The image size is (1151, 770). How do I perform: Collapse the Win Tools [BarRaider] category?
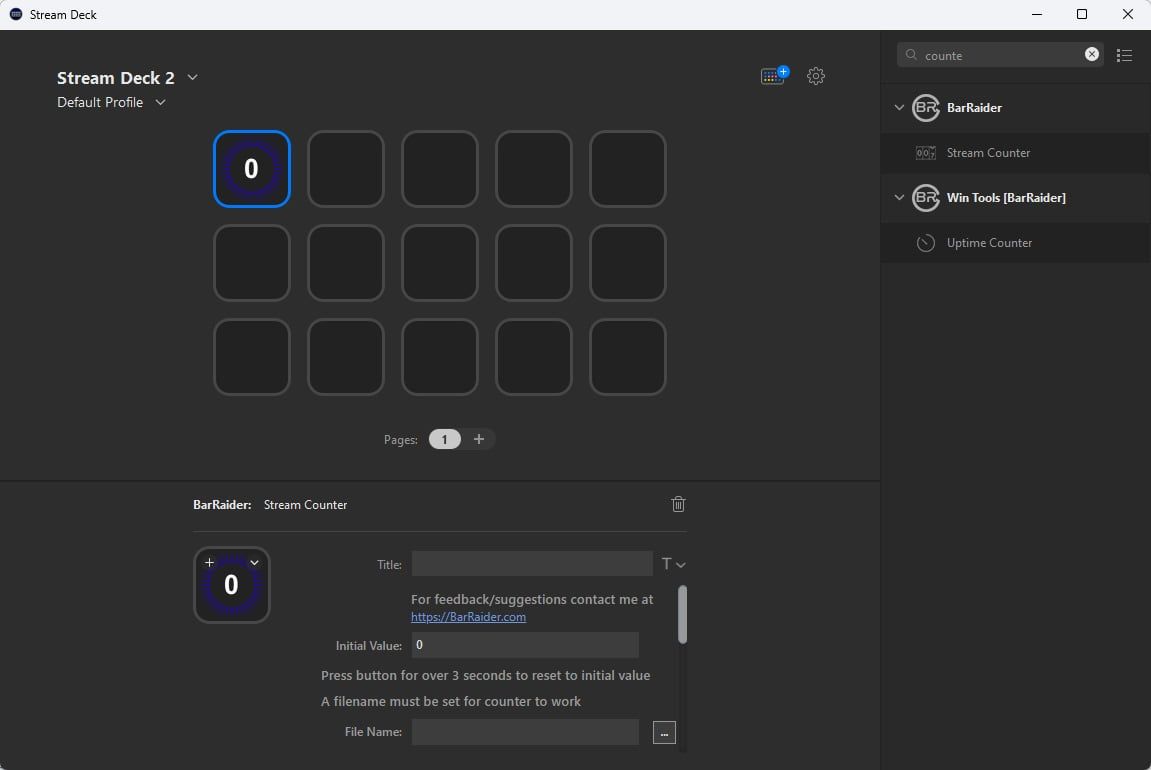pyautogui.click(x=899, y=198)
